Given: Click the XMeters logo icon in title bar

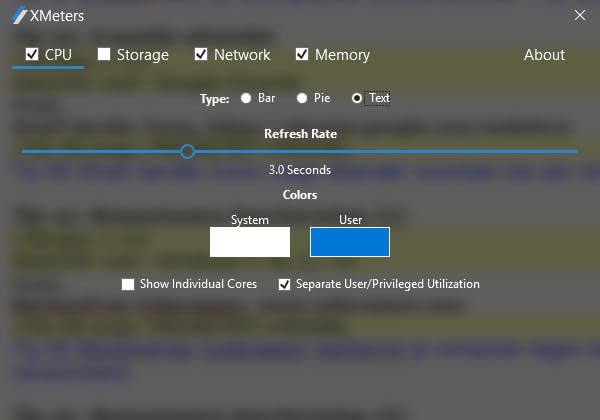Looking at the screenshot, I should tap(18, 16).
